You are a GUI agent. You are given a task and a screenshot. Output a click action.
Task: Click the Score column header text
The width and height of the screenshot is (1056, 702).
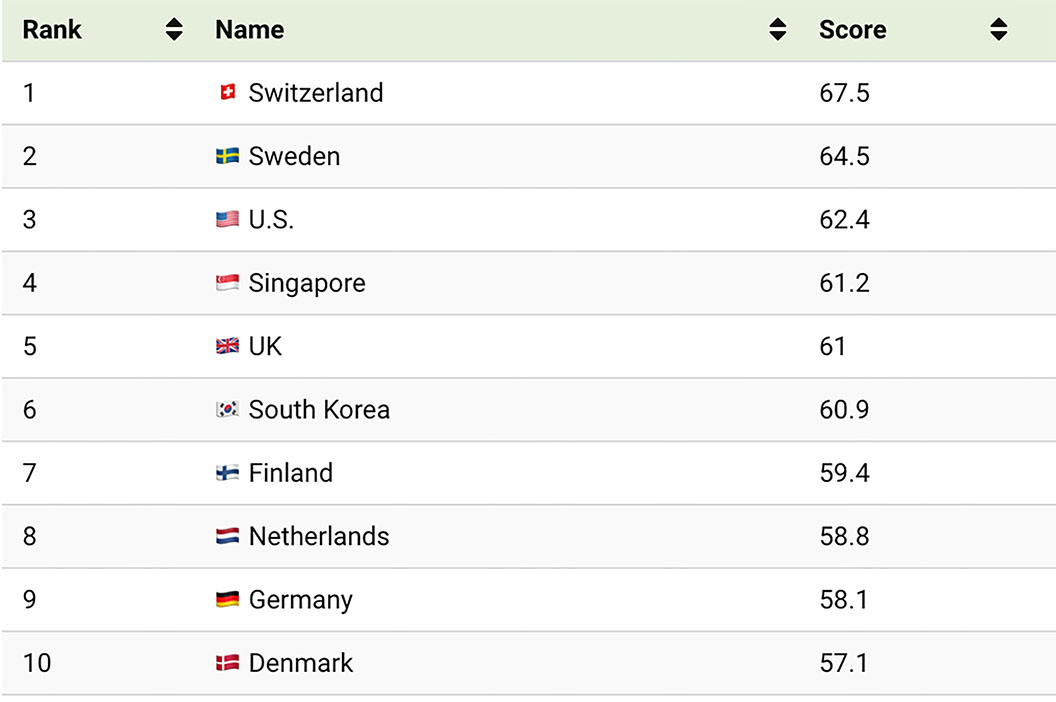853,30
